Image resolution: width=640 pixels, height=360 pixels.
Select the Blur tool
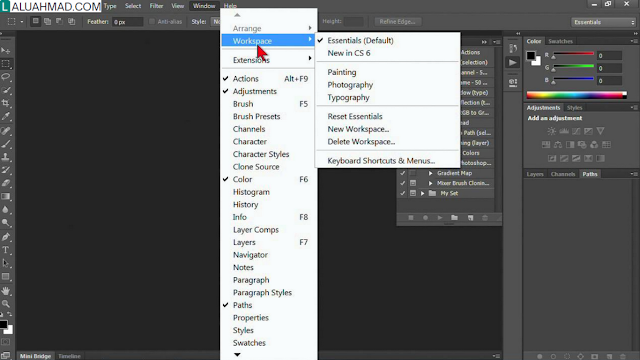pos(6,209)
